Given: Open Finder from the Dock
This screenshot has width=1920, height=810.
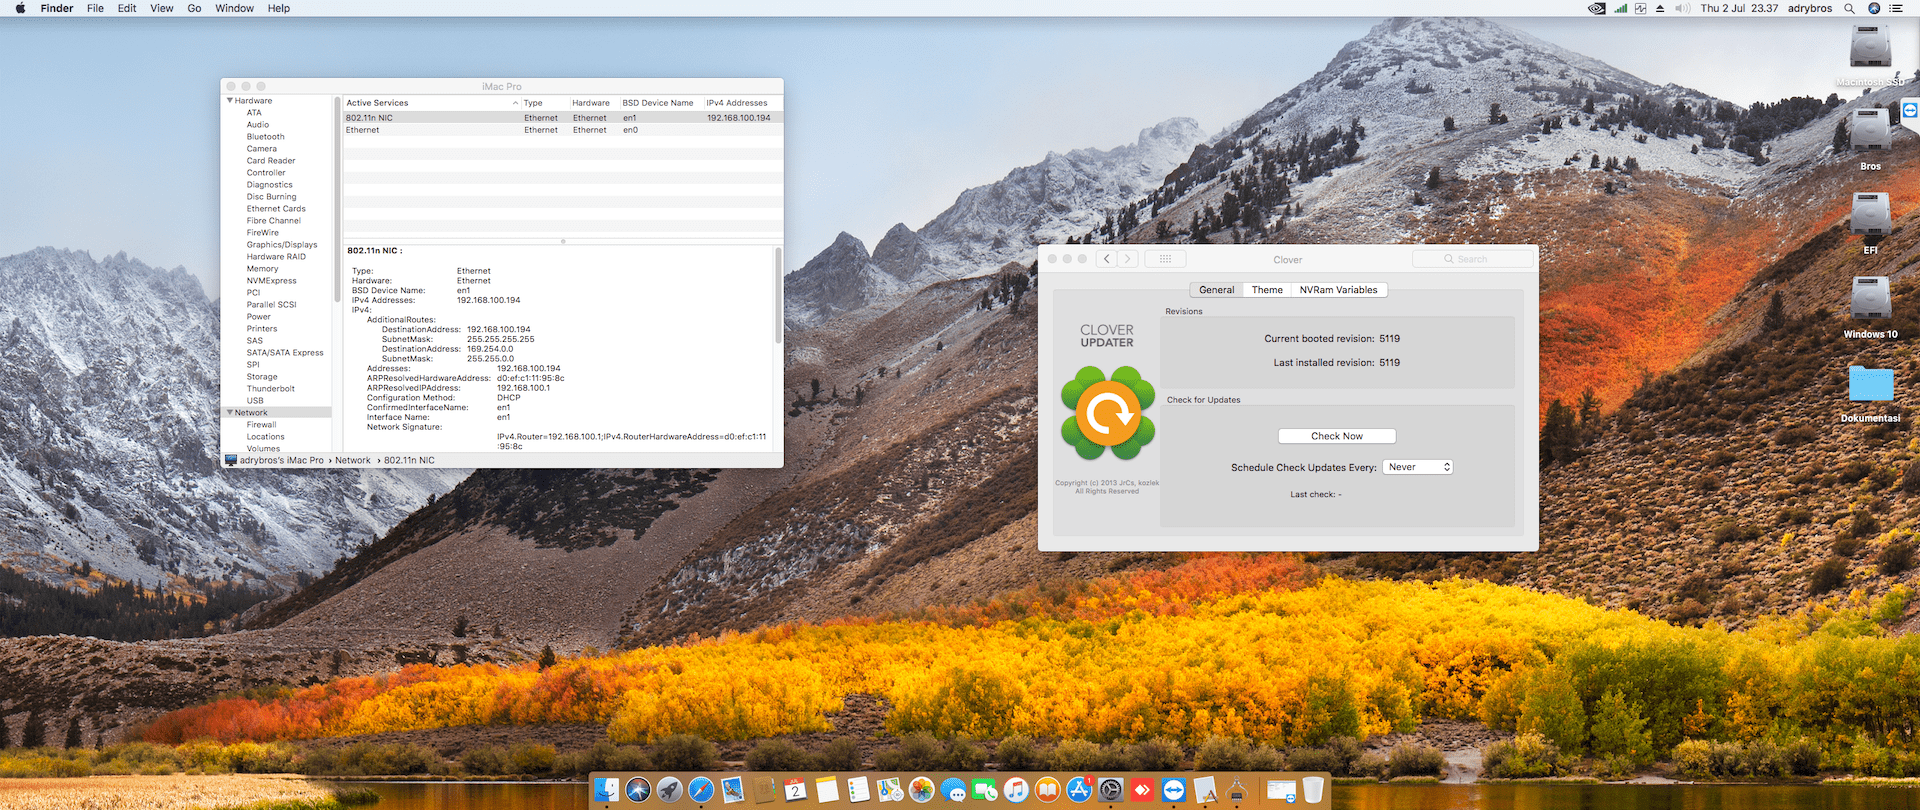Looking at the screenshot, I should (x=607, y=790).
